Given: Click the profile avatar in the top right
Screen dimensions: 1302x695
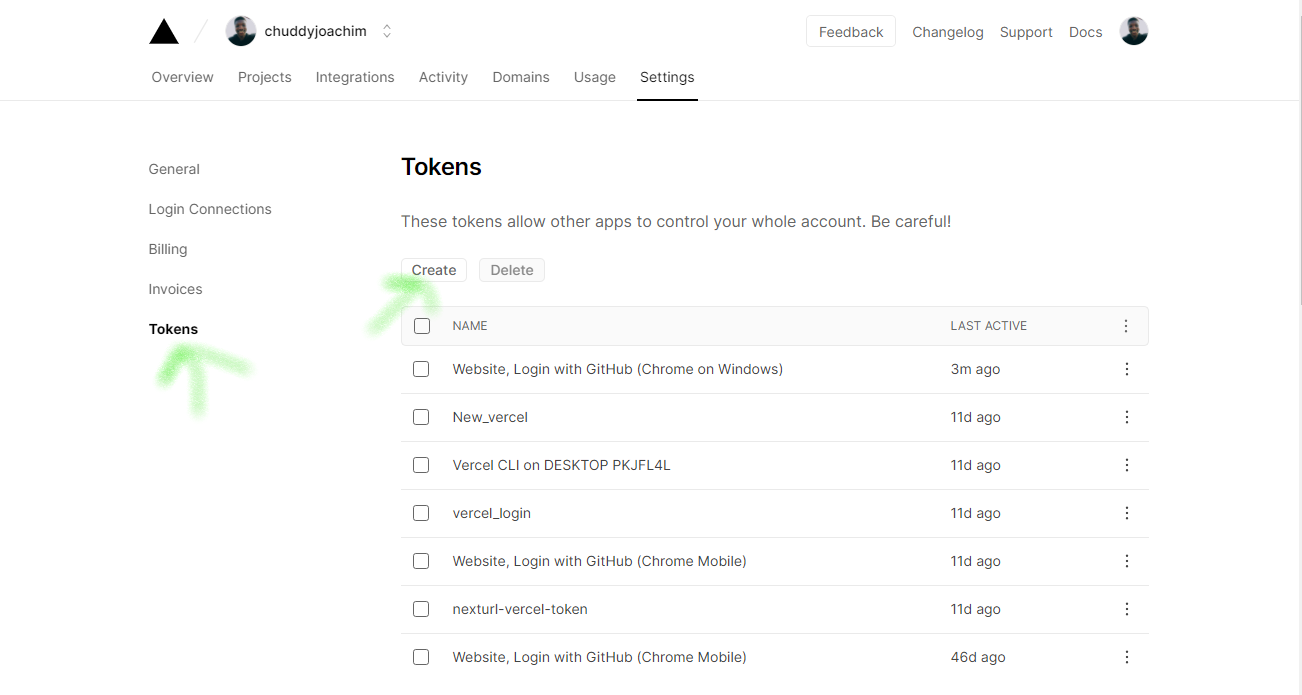Looking at the screenshot, I should [1133, 30].
